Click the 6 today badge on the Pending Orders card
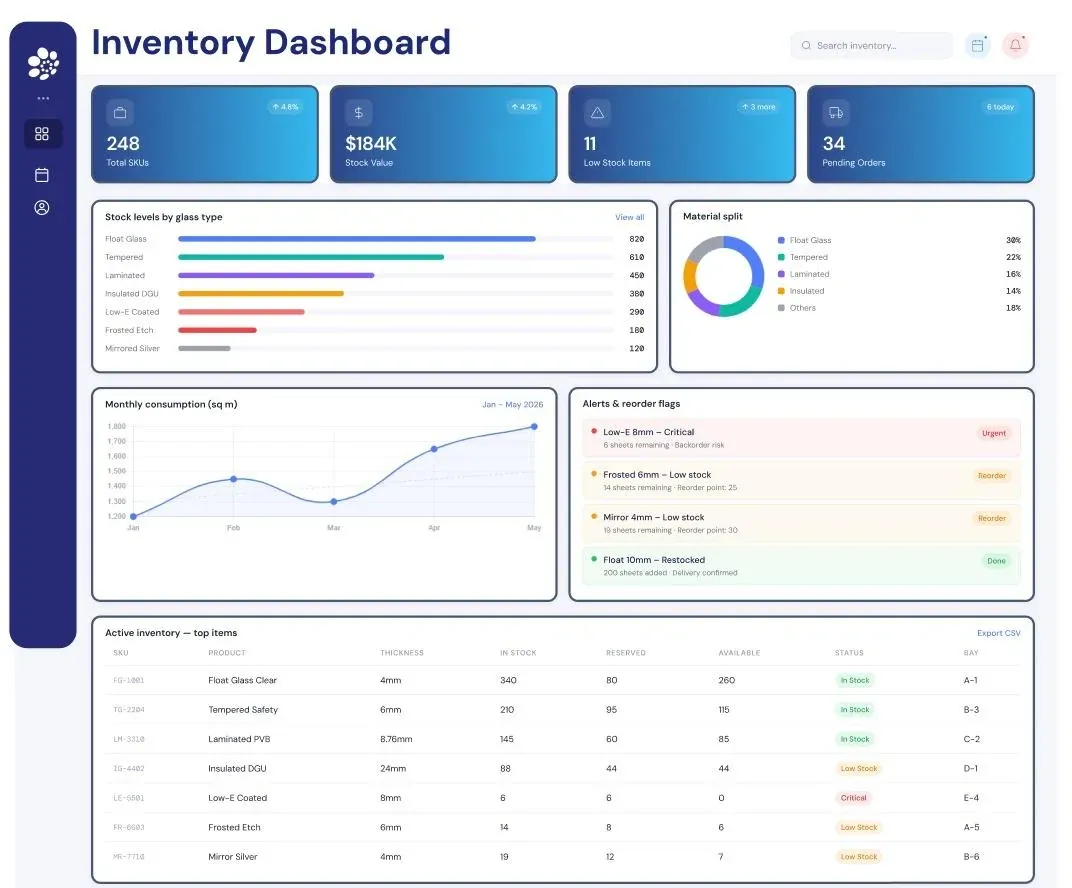The image size is (1072, 888). [1000, 107]
